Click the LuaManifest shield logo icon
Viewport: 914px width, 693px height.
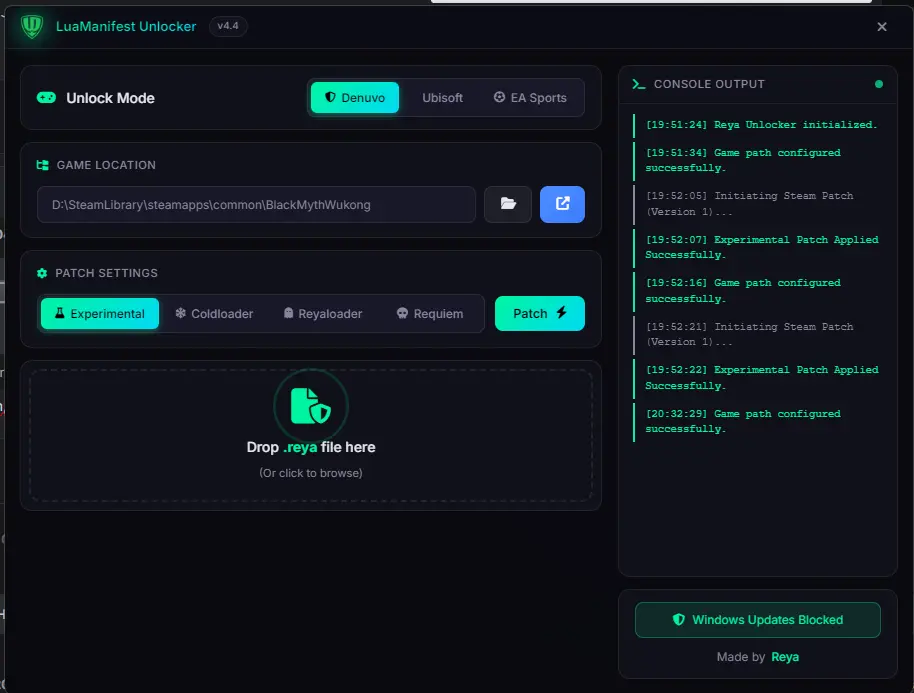tap(31, 26)
